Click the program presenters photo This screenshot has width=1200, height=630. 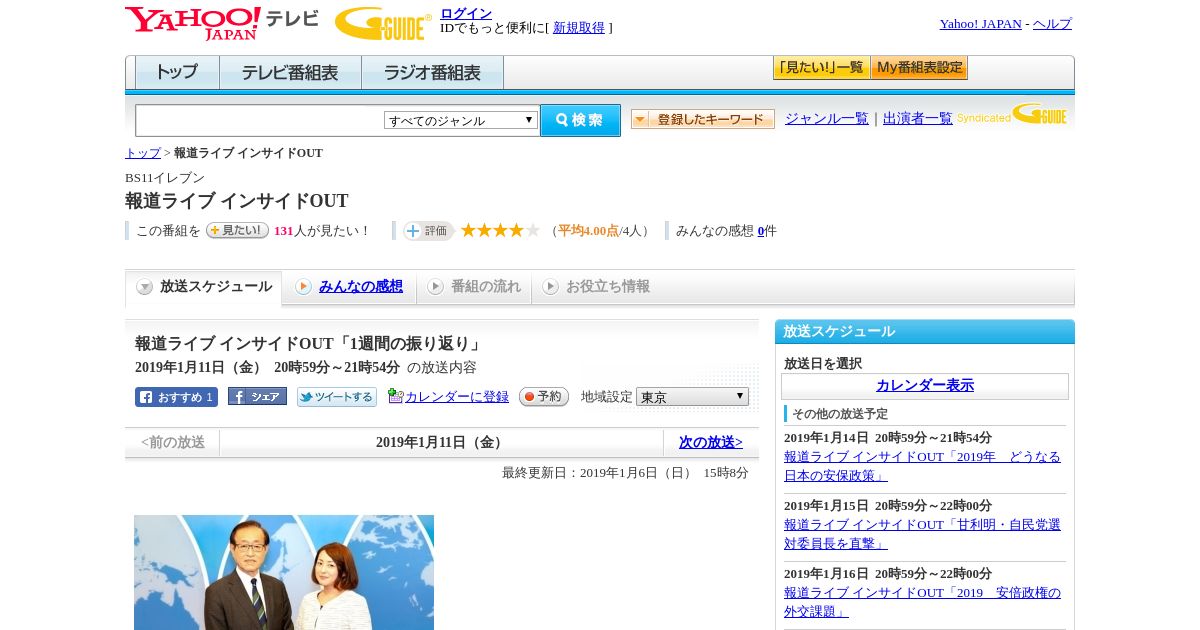pyautogui.click(x=284, y=572)
